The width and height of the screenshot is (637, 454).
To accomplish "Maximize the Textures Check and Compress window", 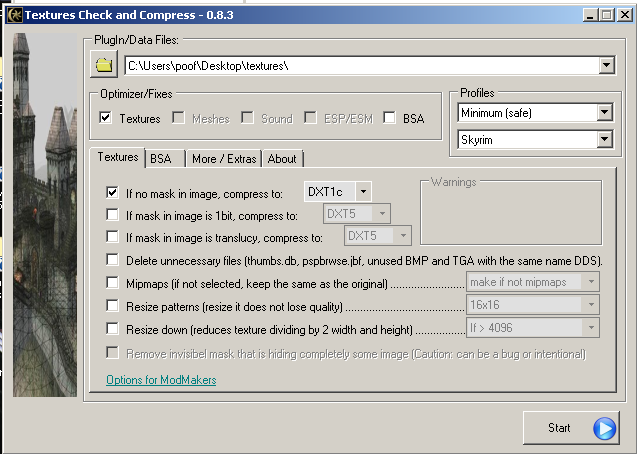I will coord(607,15).
